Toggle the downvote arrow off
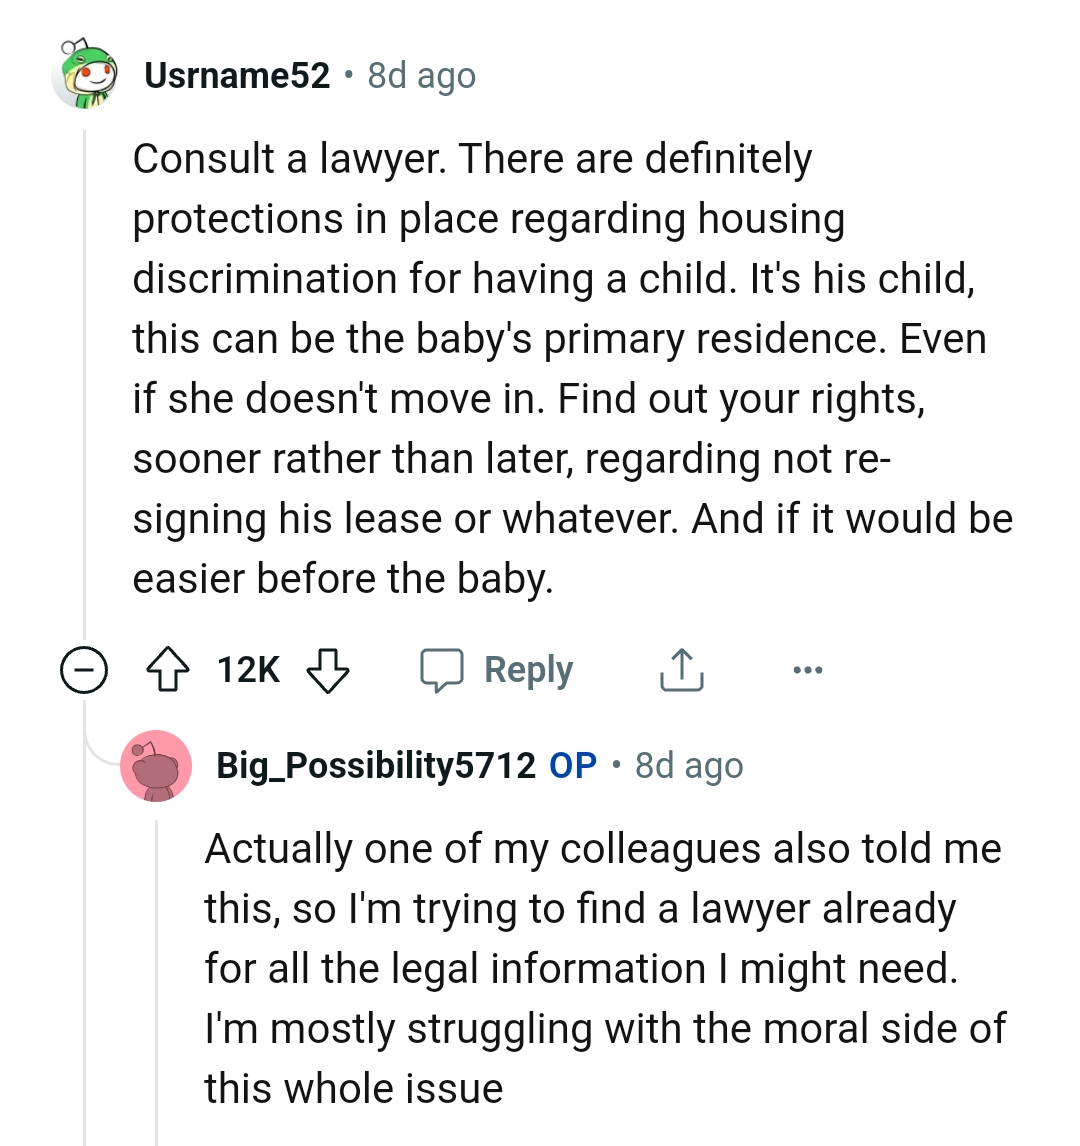1080x1146 pixels. pos(330,669)
